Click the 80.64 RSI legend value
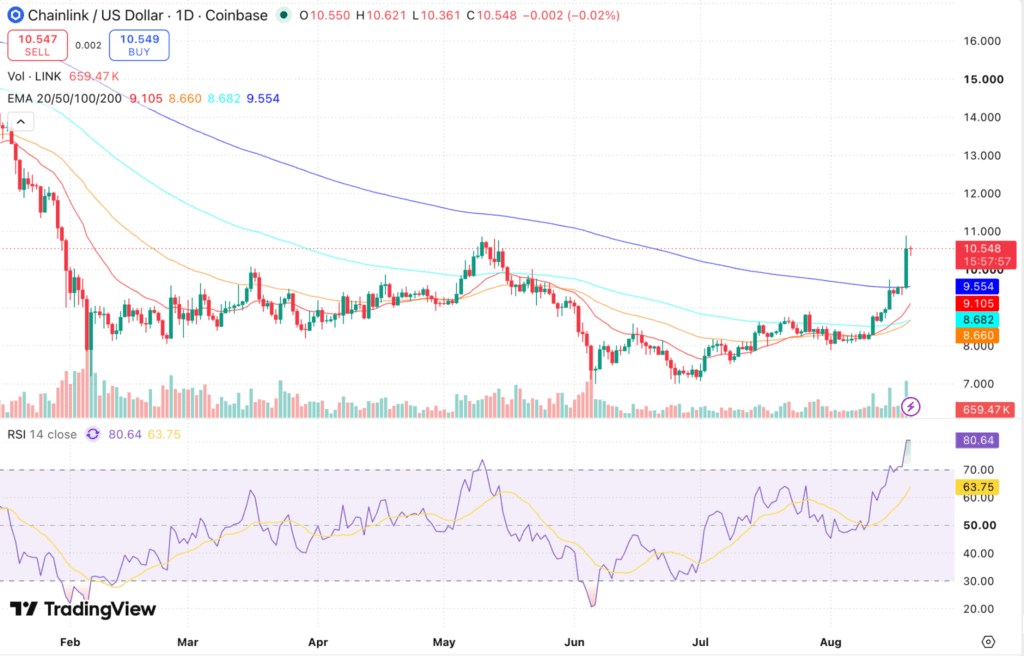Image resolution: width=1024 pixels, height=656 pixels. [x=125, y=435]
